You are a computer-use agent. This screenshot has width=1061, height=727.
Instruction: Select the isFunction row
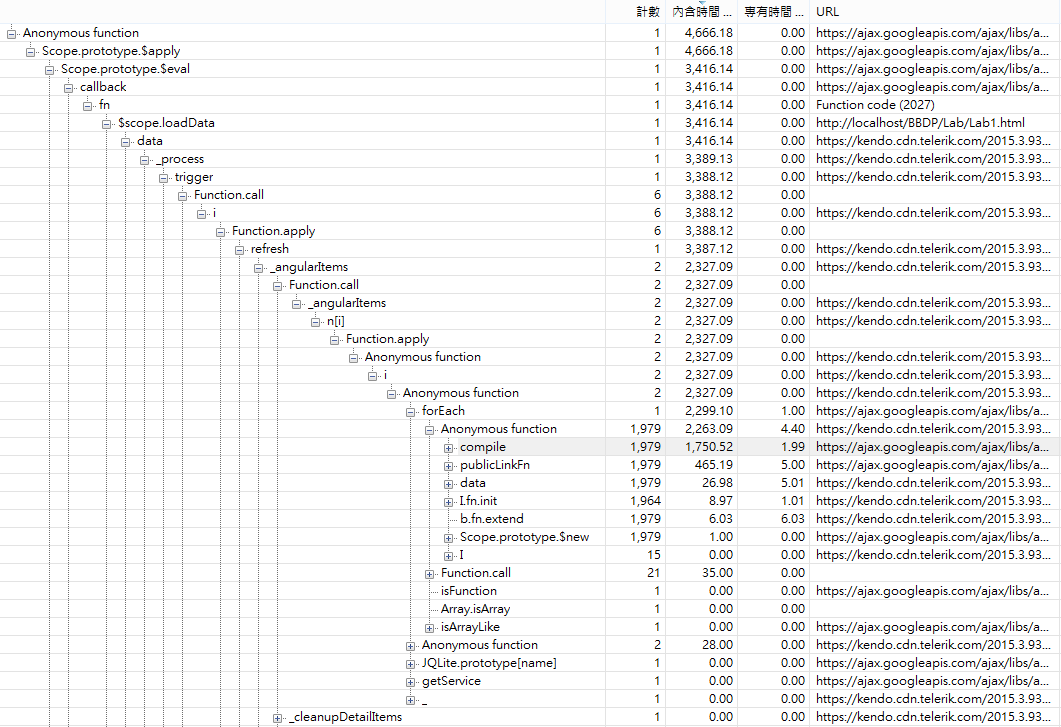click(x=530, y=591)
